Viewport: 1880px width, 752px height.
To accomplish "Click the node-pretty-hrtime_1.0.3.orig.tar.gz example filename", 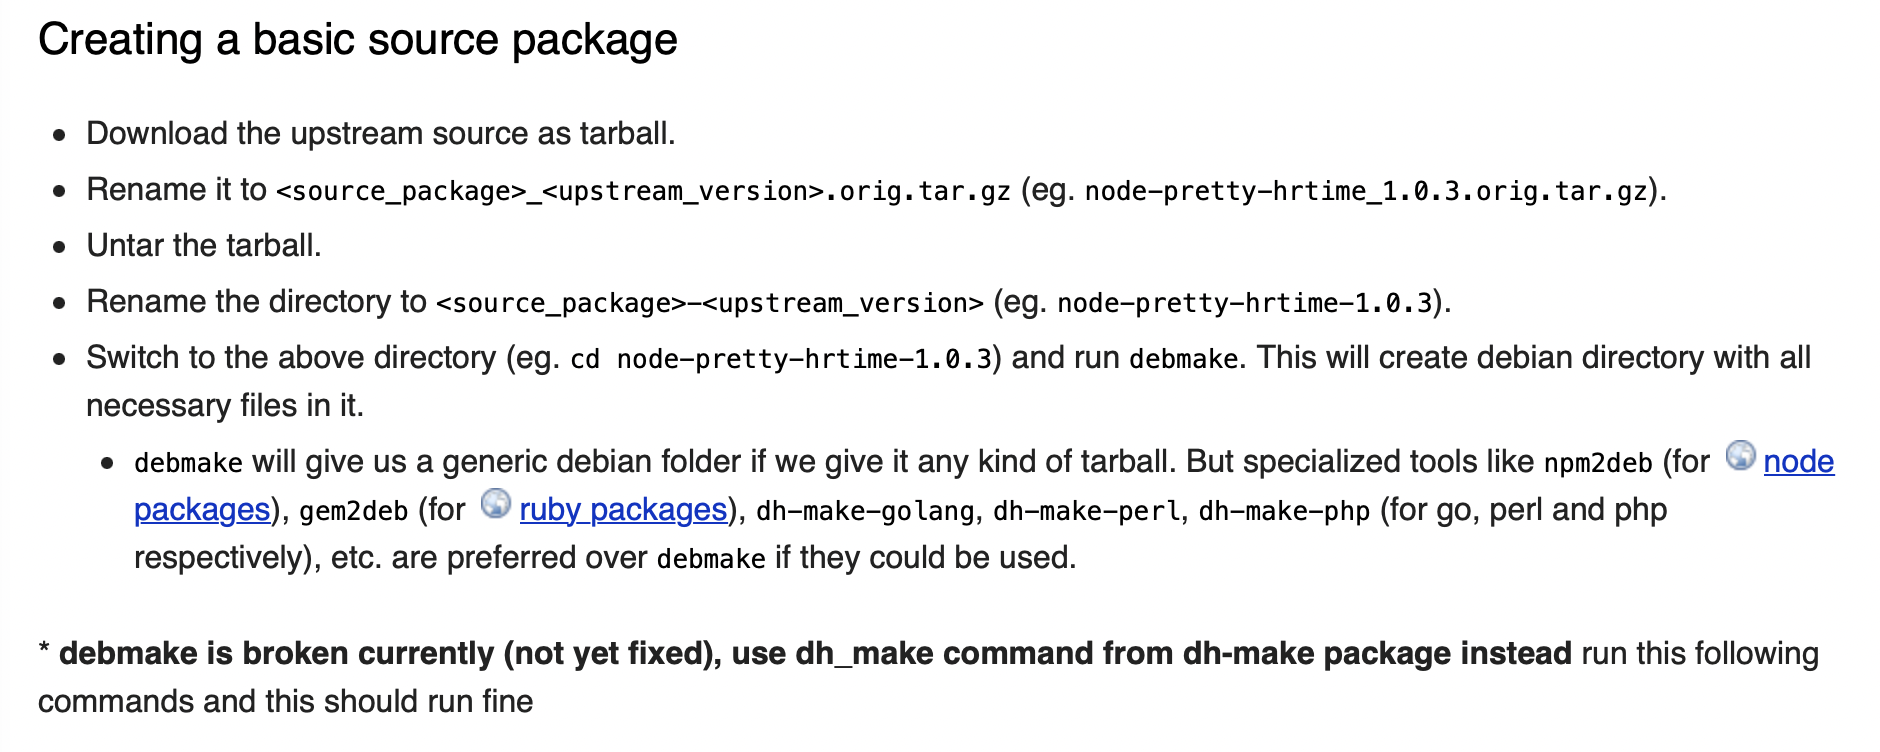I will 1366,191.
